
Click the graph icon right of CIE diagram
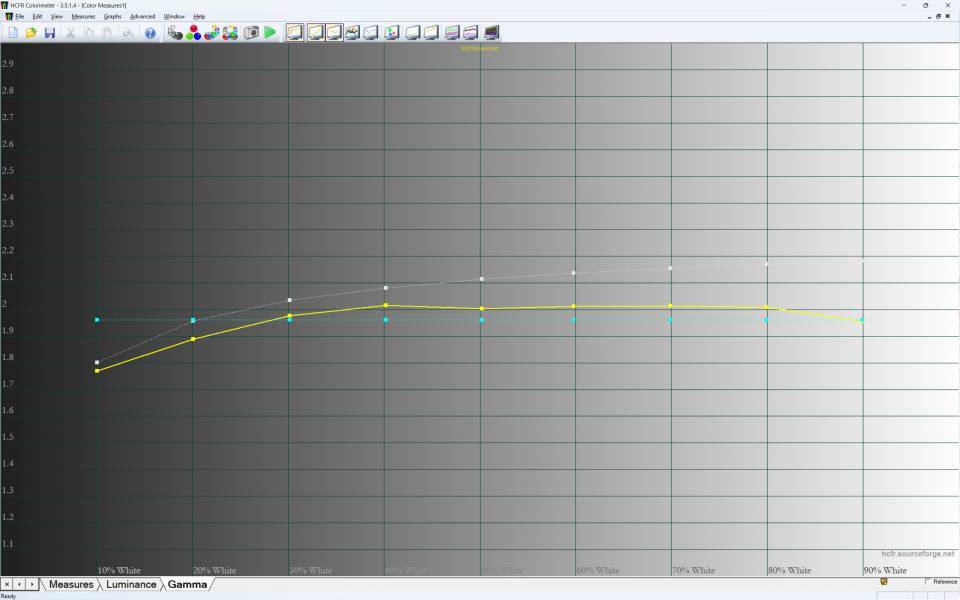[413, 32]
